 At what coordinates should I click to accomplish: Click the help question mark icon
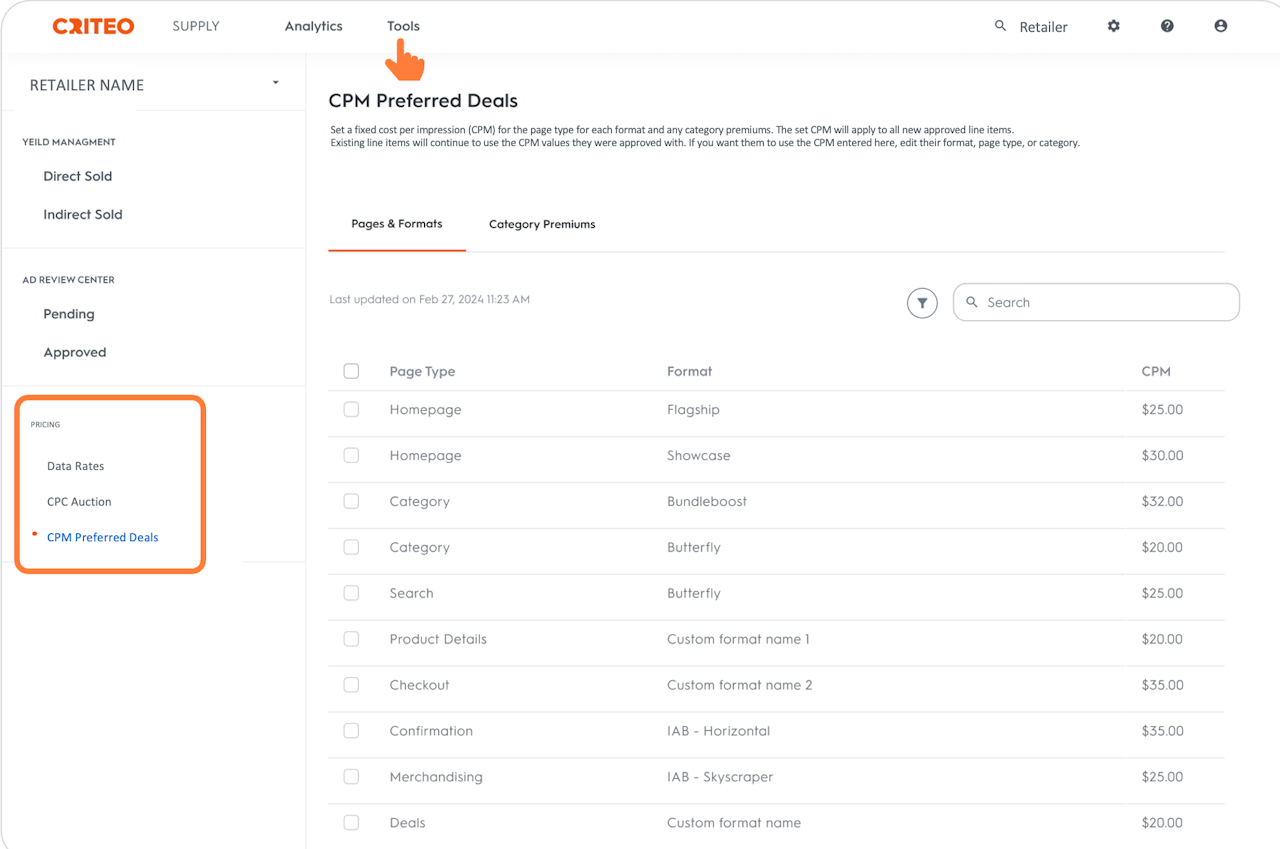click(1167, 26)
